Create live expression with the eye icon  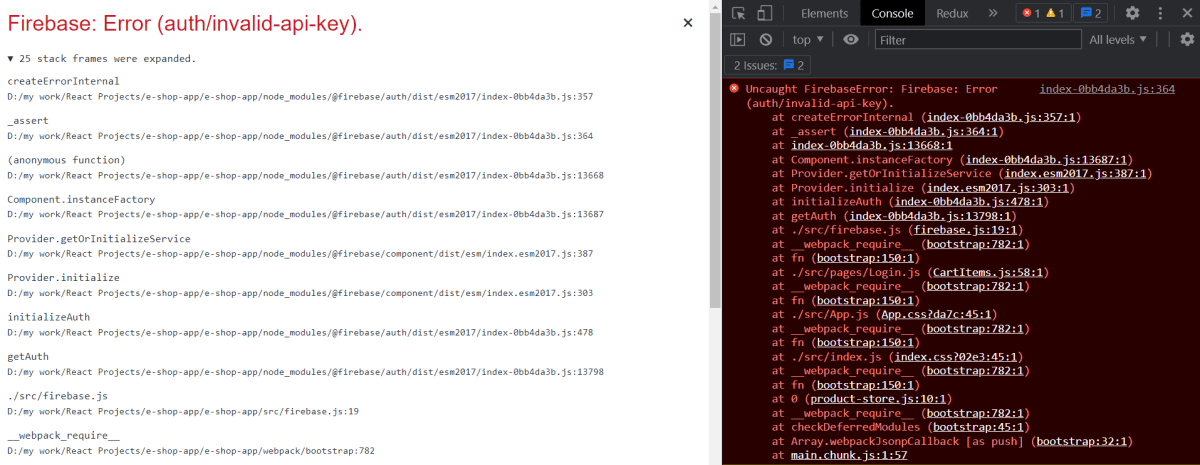click(851, 39)
